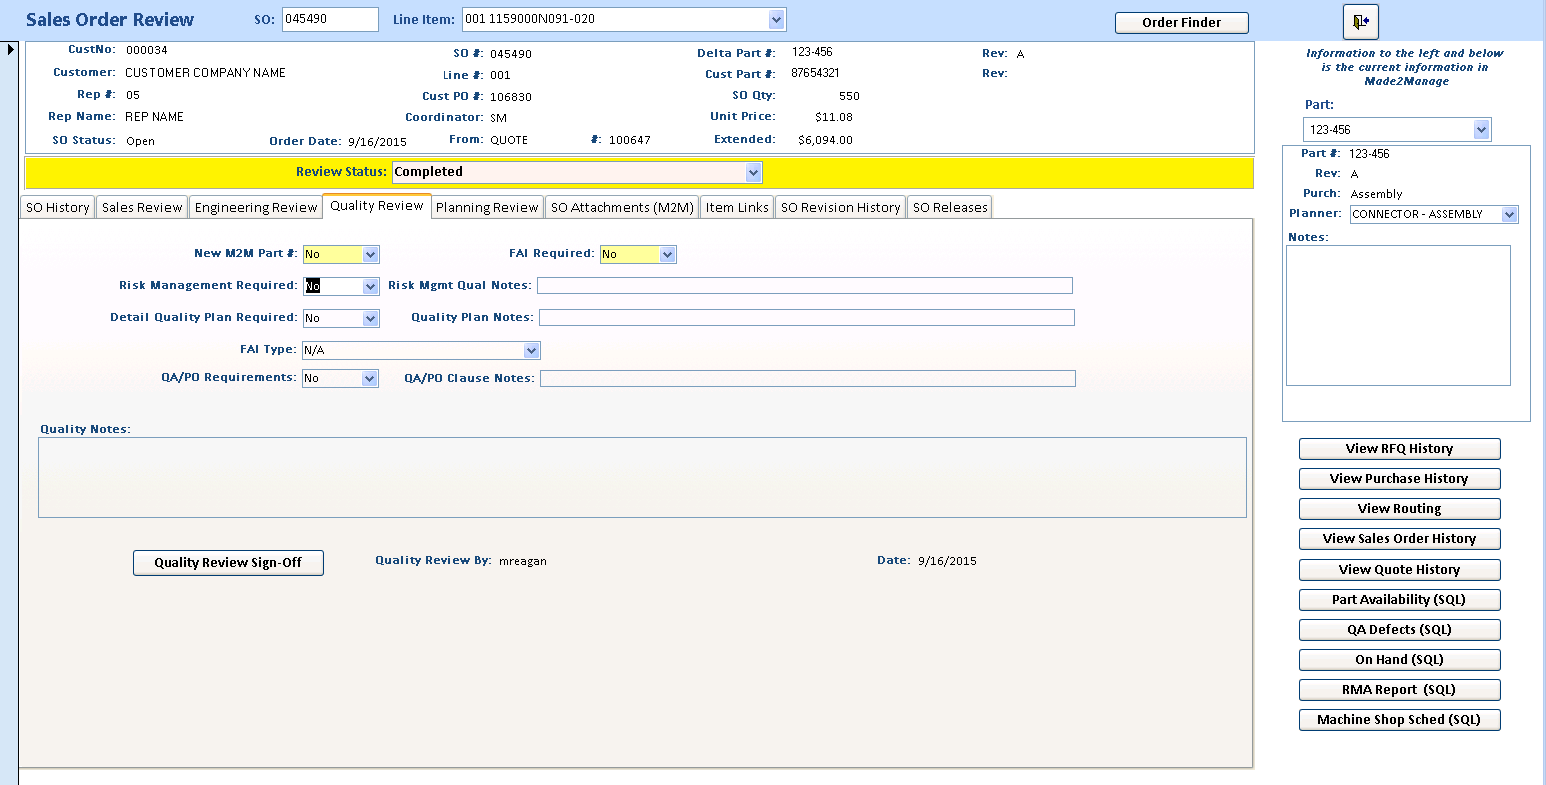Click View RFQ History button
The width and height of the screenshot is (1546, 785).
pos(1399,449)
